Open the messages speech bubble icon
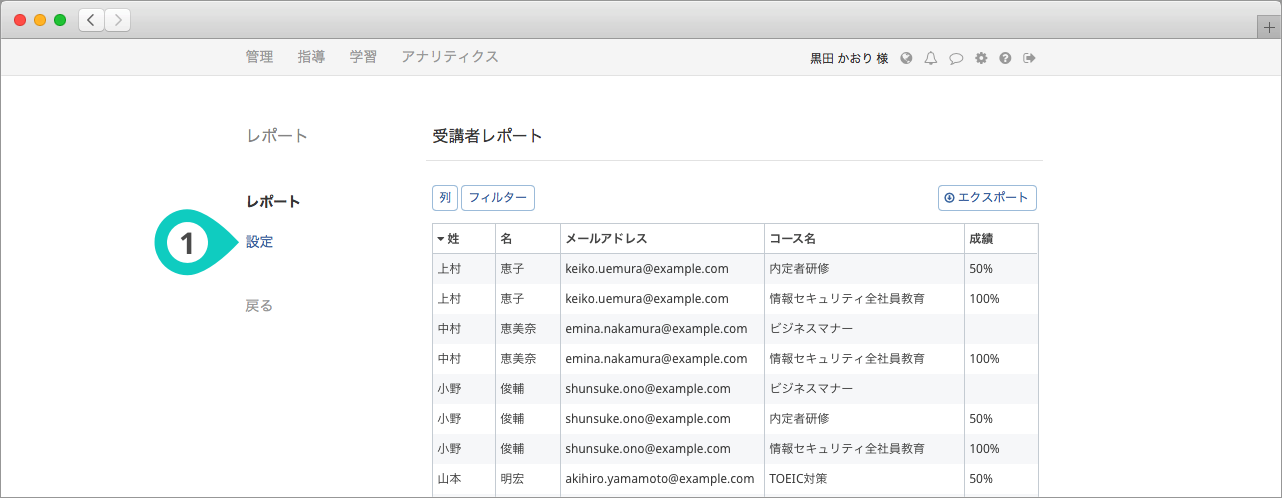This screenshot has height=498, width=1282. (956, 58)
